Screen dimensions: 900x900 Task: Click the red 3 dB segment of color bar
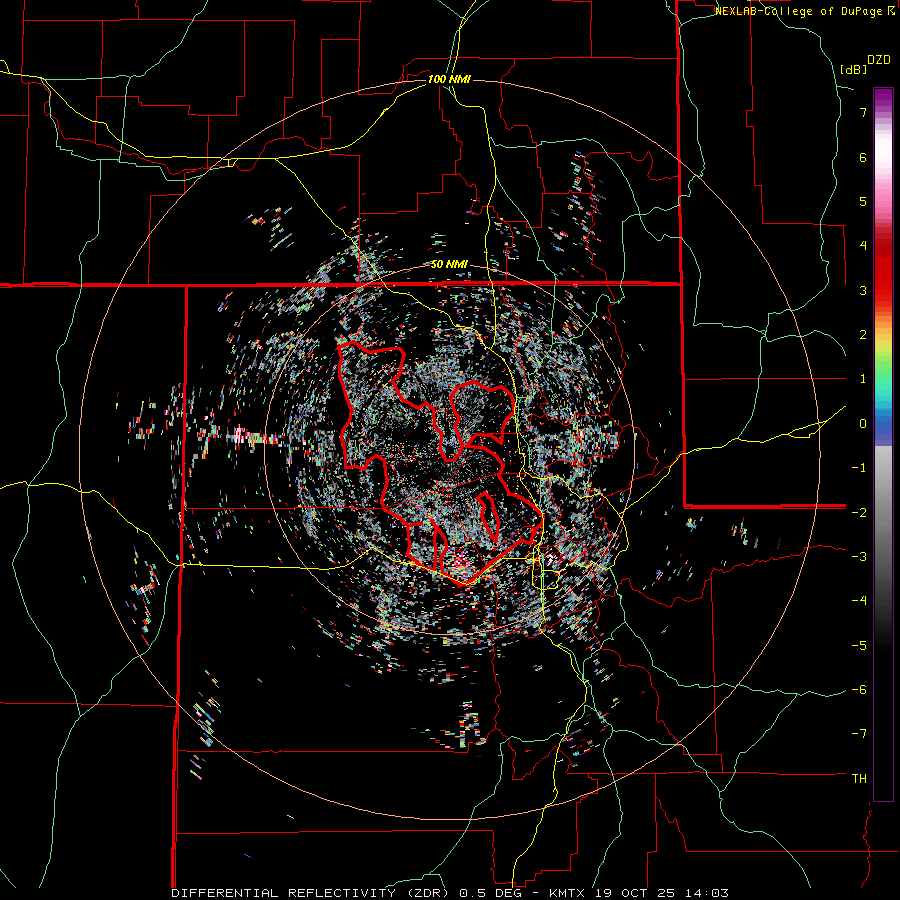[883, 290]
